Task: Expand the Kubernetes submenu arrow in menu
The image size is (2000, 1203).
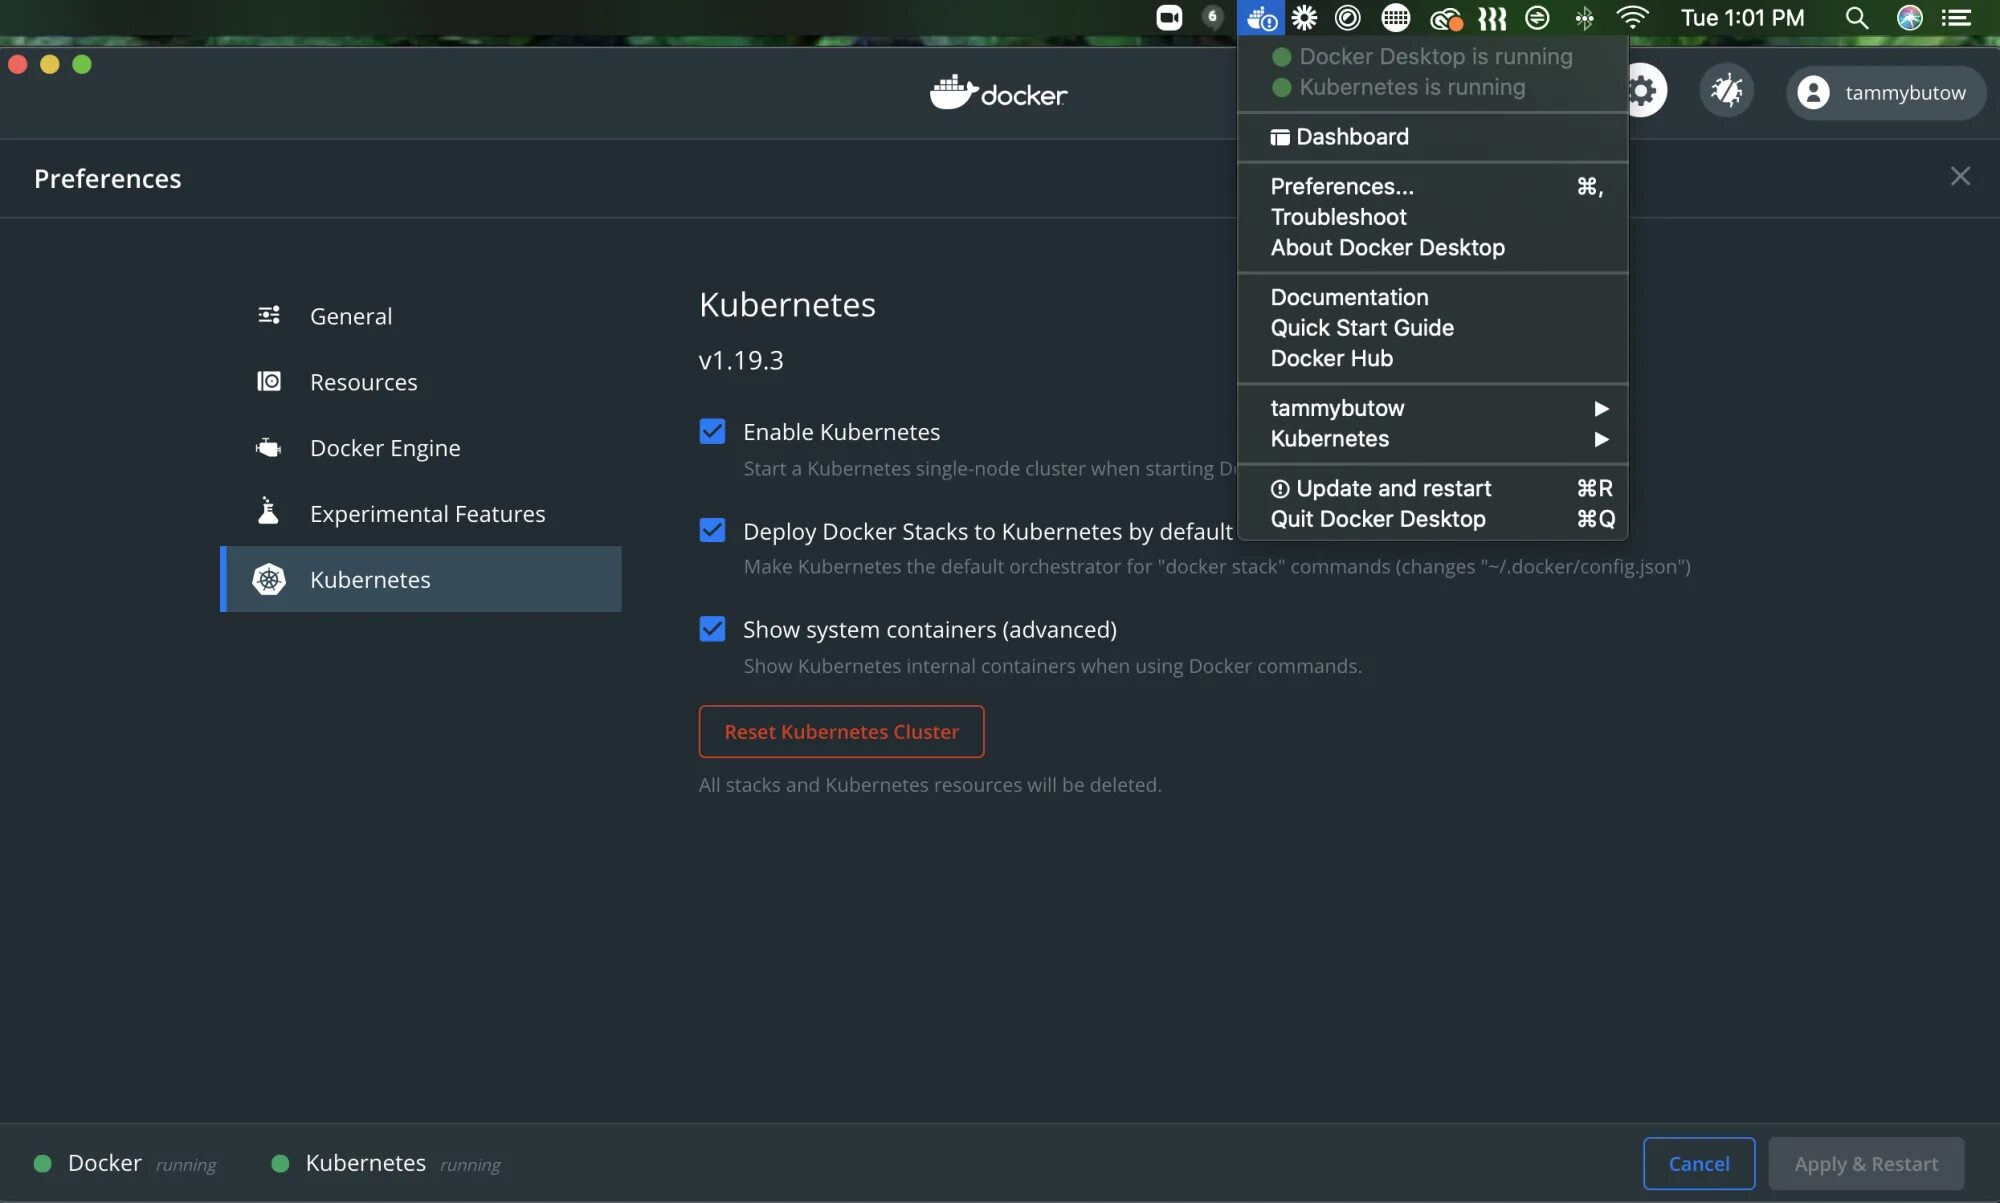Action: click(x=1601, y=439)
